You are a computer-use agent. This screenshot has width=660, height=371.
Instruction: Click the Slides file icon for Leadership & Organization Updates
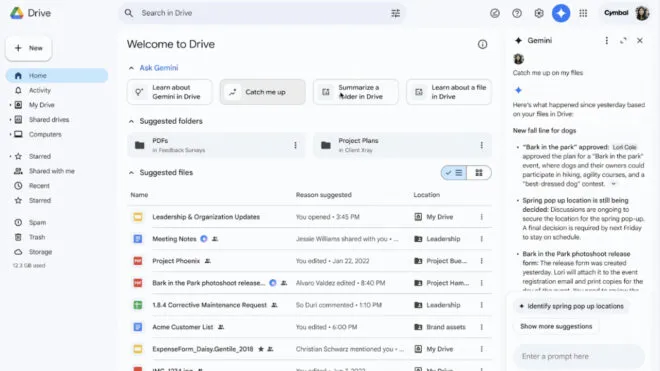pos(138,217)
